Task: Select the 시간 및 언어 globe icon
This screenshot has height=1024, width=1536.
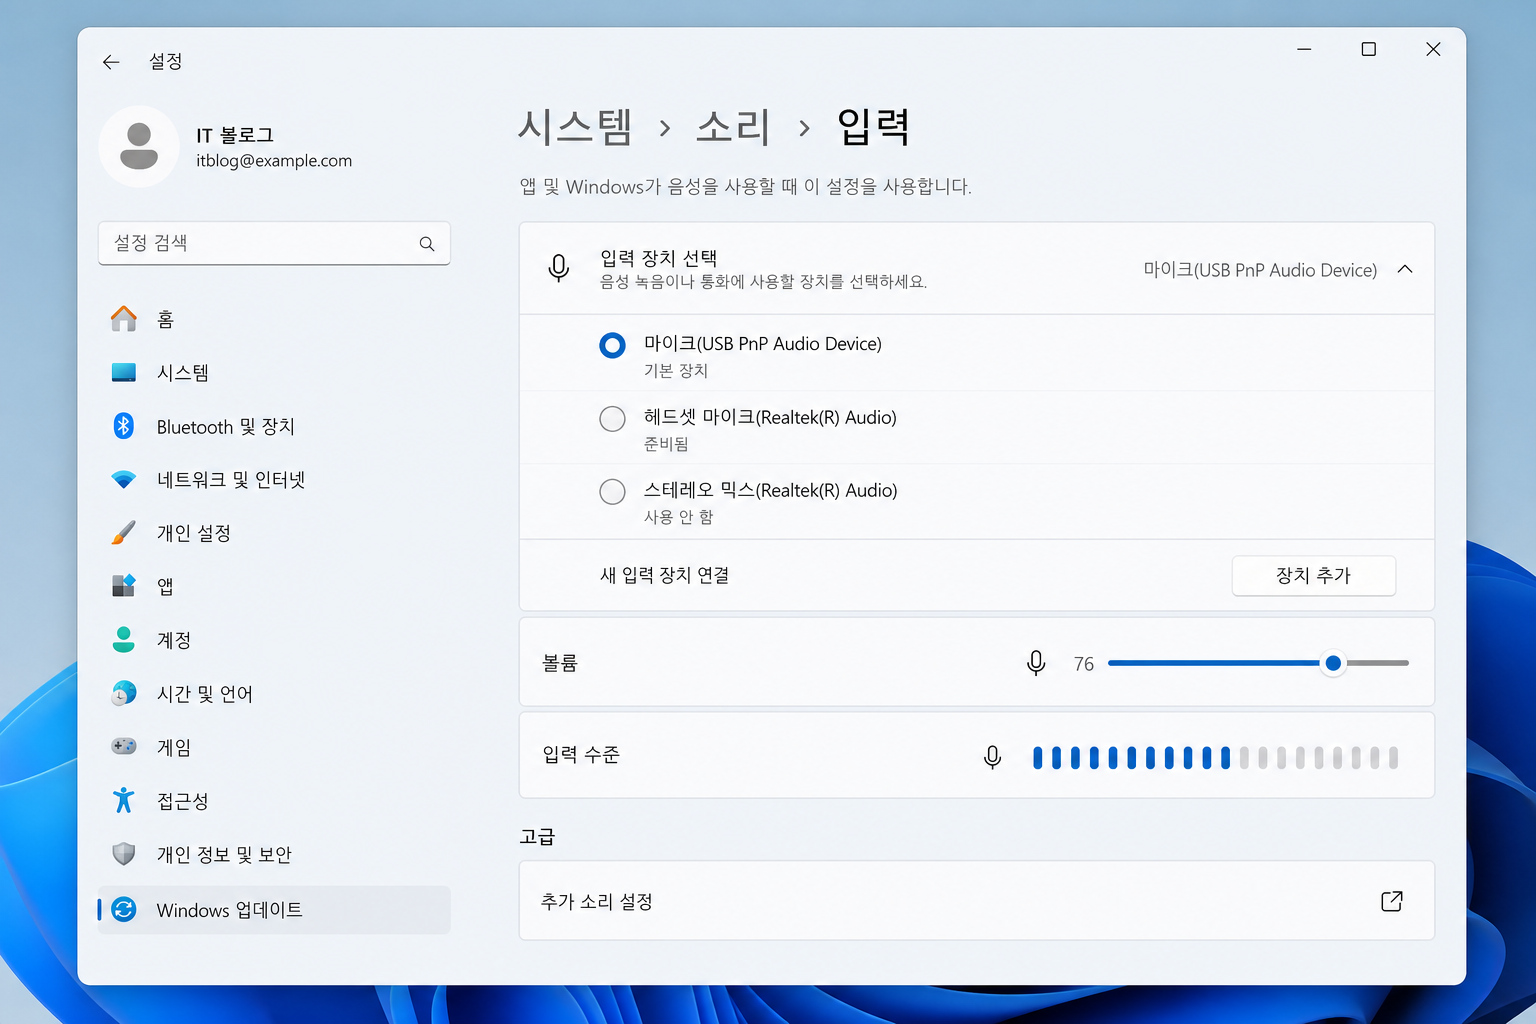Action: point(124,693)
